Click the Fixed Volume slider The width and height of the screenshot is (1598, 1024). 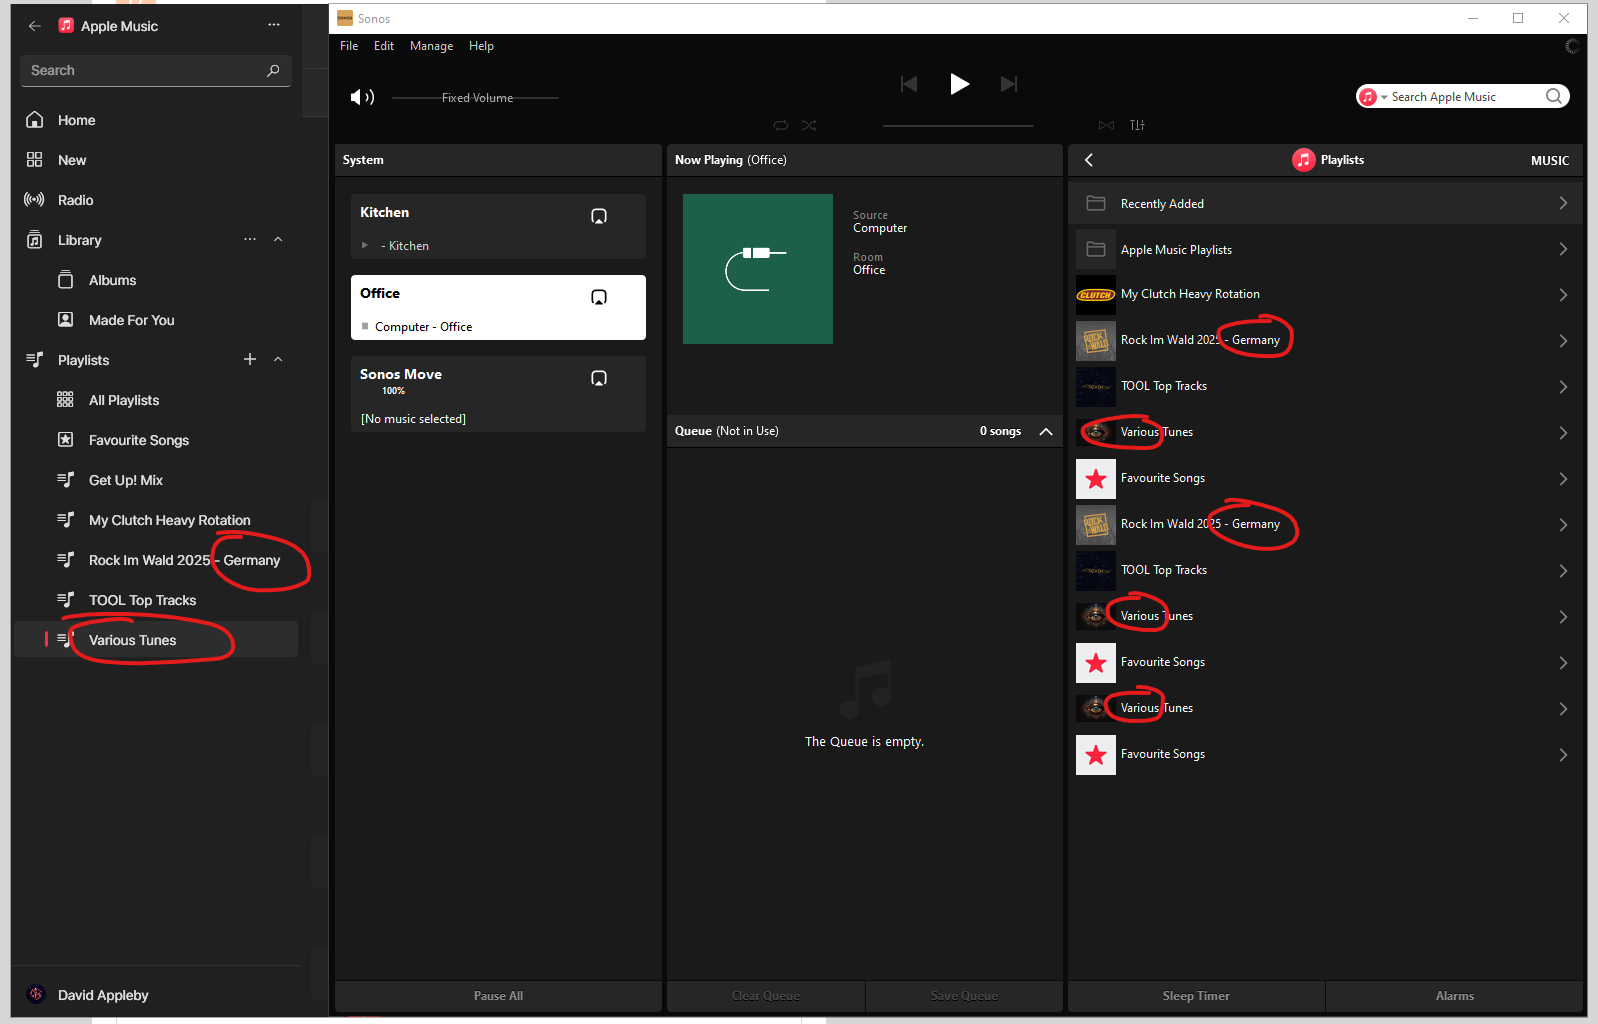click(x=476, y=98)
